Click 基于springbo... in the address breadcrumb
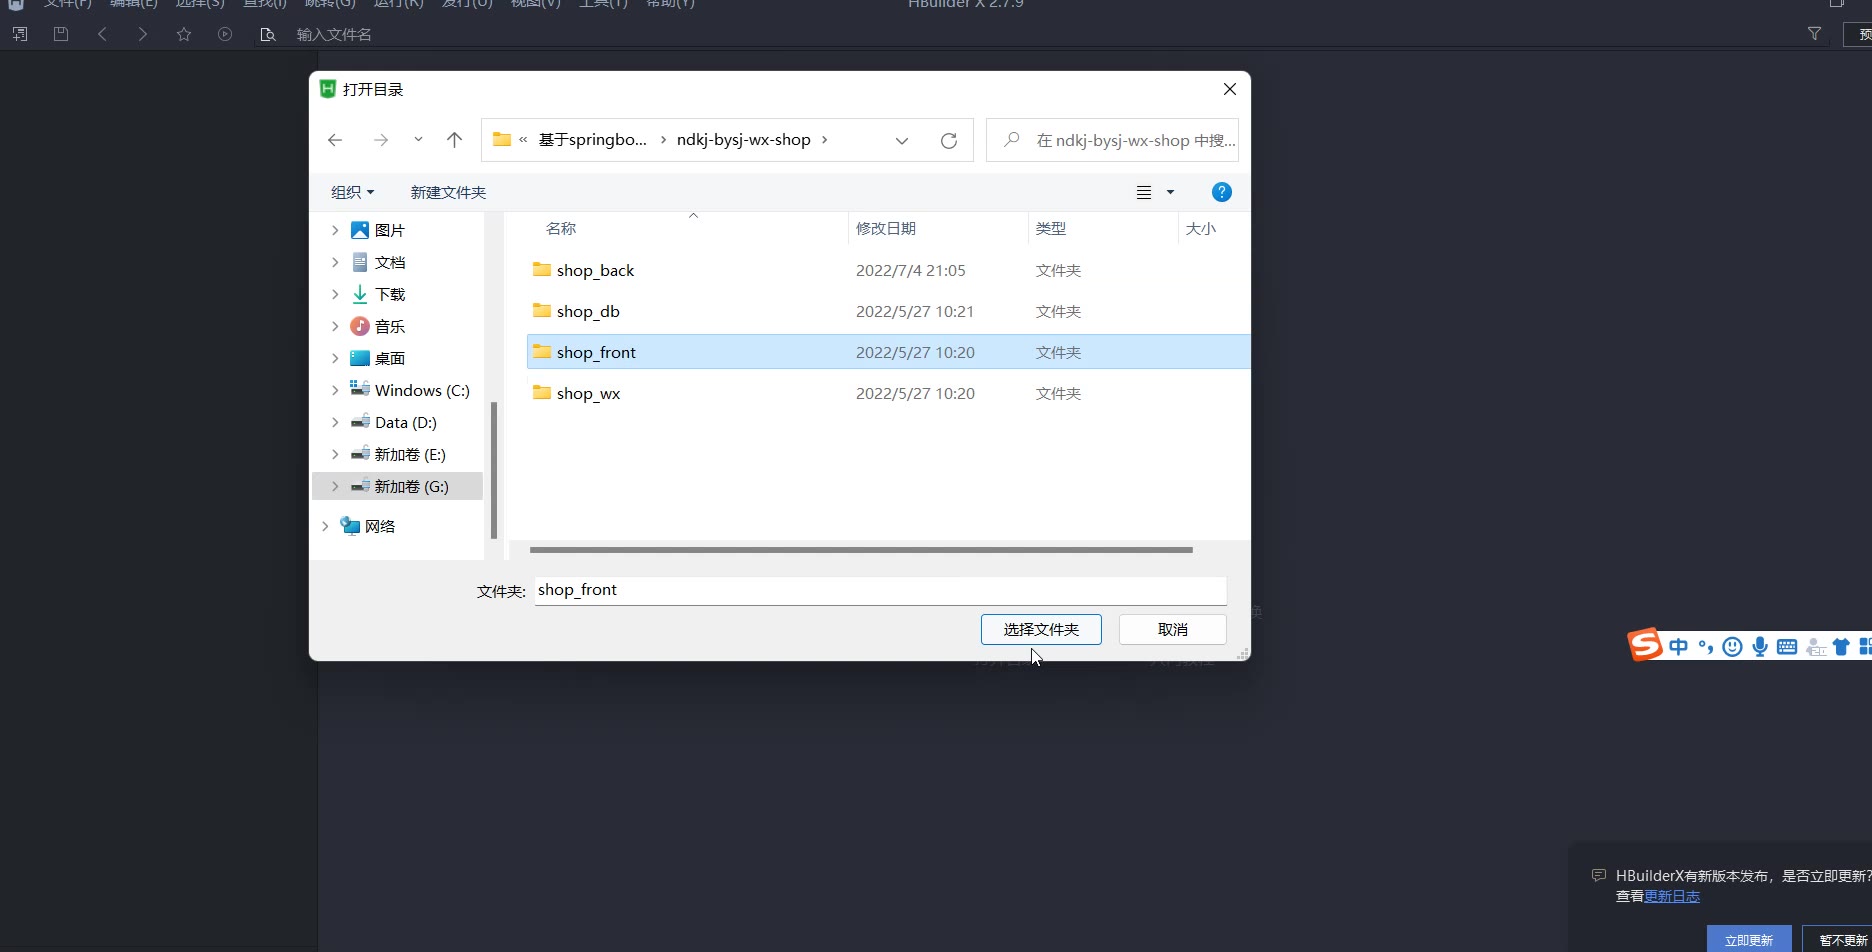1872x952 pixels. tap(593, 140)
